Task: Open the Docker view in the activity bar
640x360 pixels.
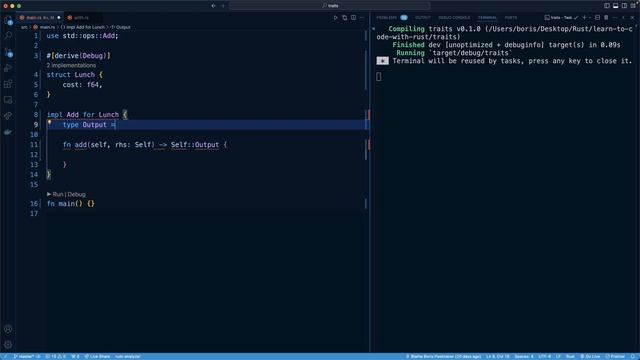Action: point(8,132)
